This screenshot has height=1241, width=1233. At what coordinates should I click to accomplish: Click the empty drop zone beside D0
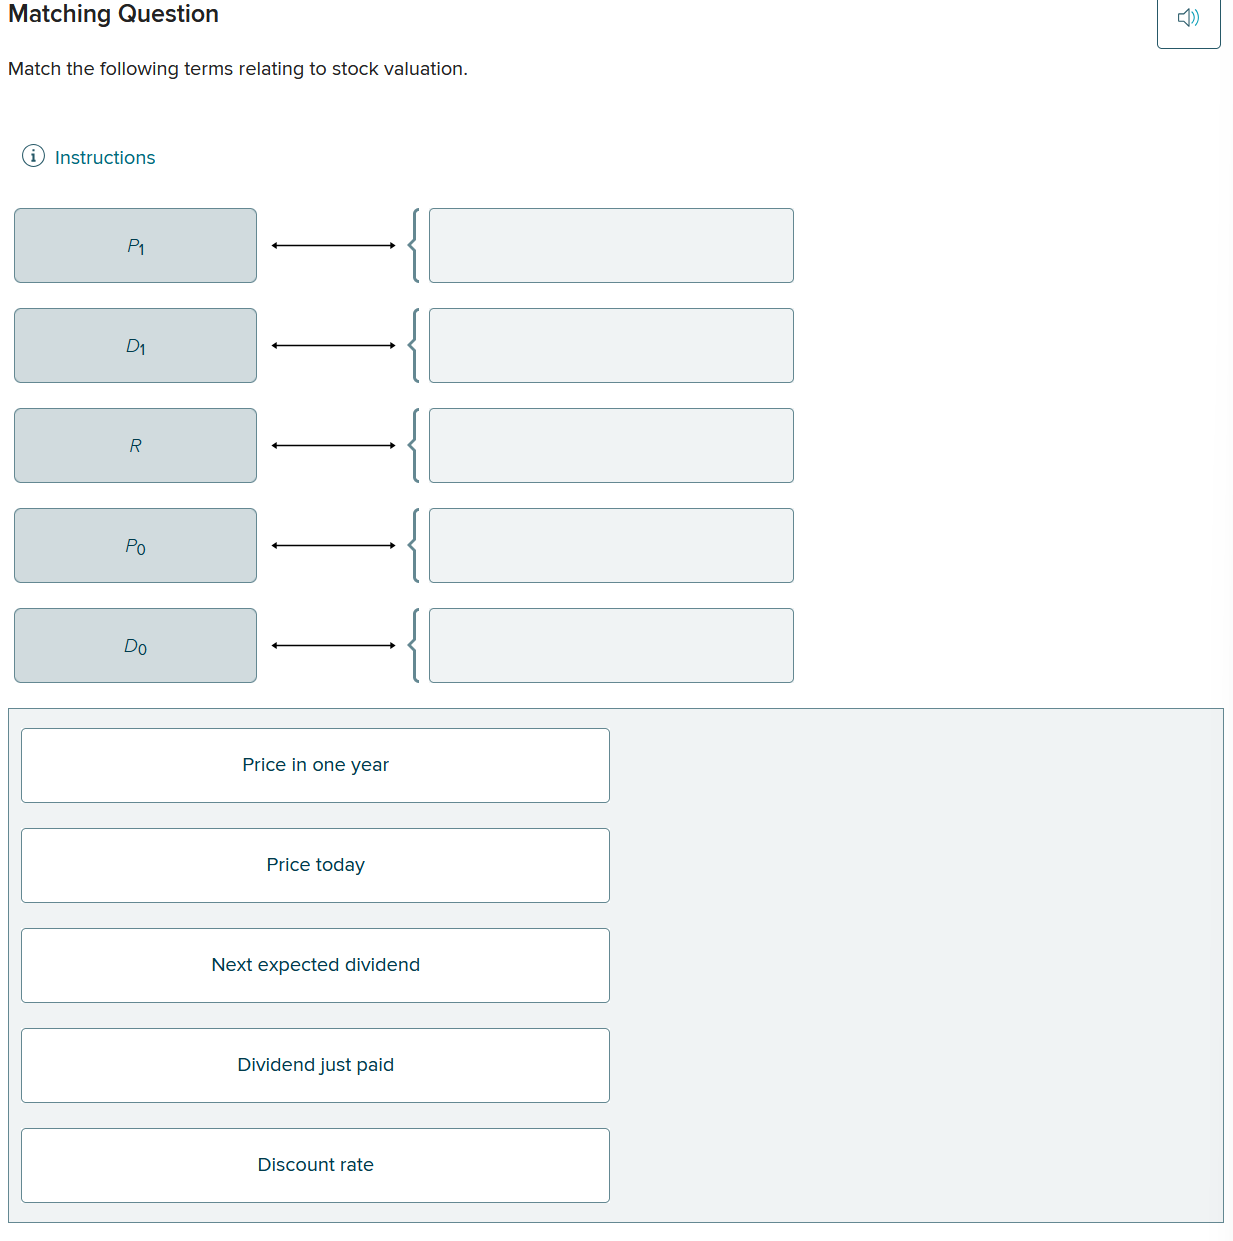[611, 645]
